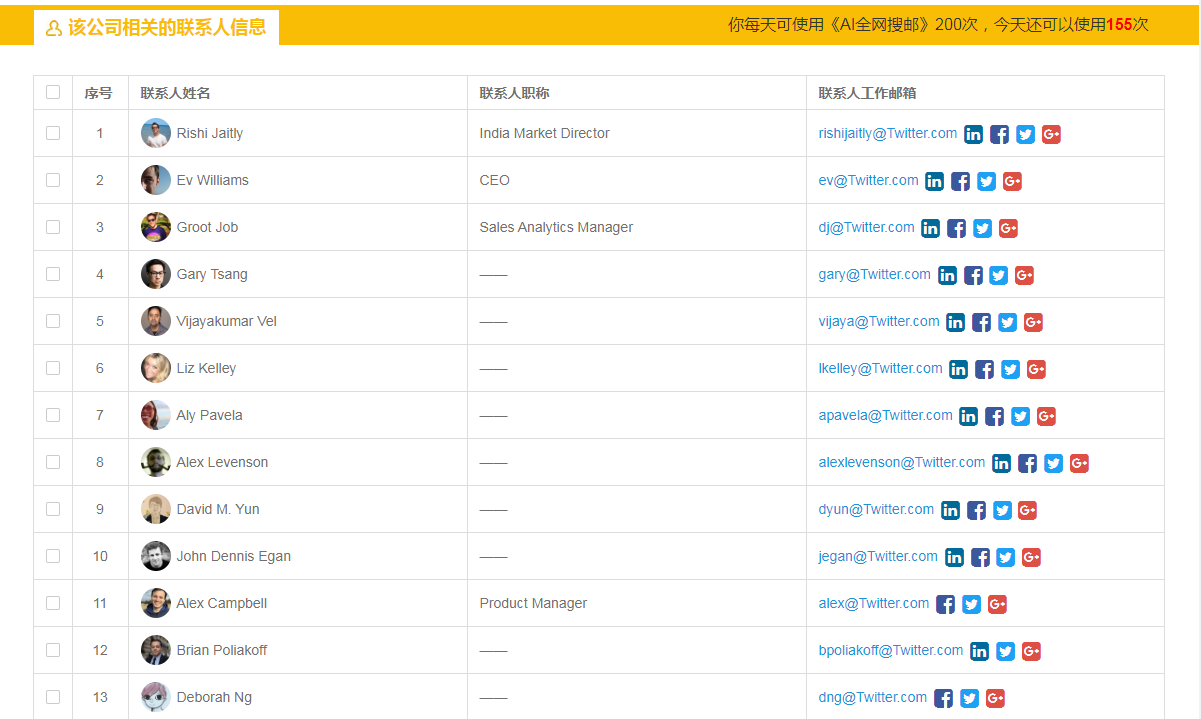Screen dimensions: 1201x719
Task: Click the name Aly Pavela
Action: click(x=209, y=415)
